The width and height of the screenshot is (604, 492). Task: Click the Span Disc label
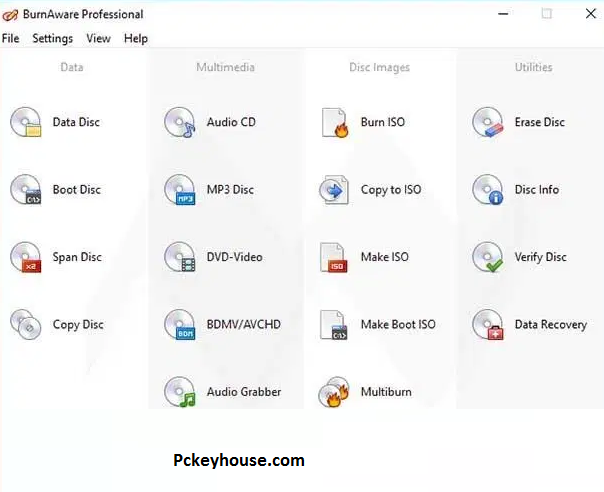(77, 257)
